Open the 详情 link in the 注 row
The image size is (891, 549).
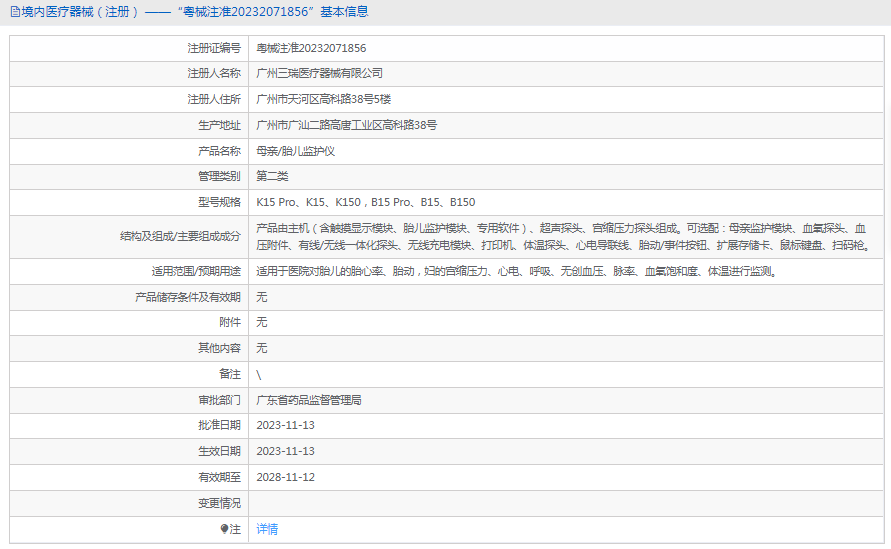click(x=267, y=529)
